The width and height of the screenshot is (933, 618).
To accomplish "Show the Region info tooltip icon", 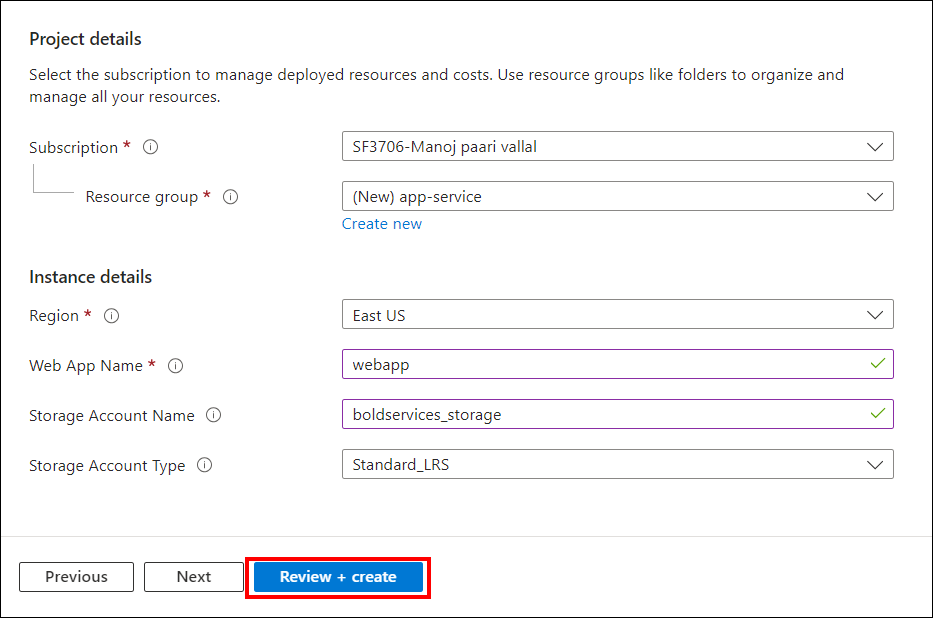I will 112,316.
